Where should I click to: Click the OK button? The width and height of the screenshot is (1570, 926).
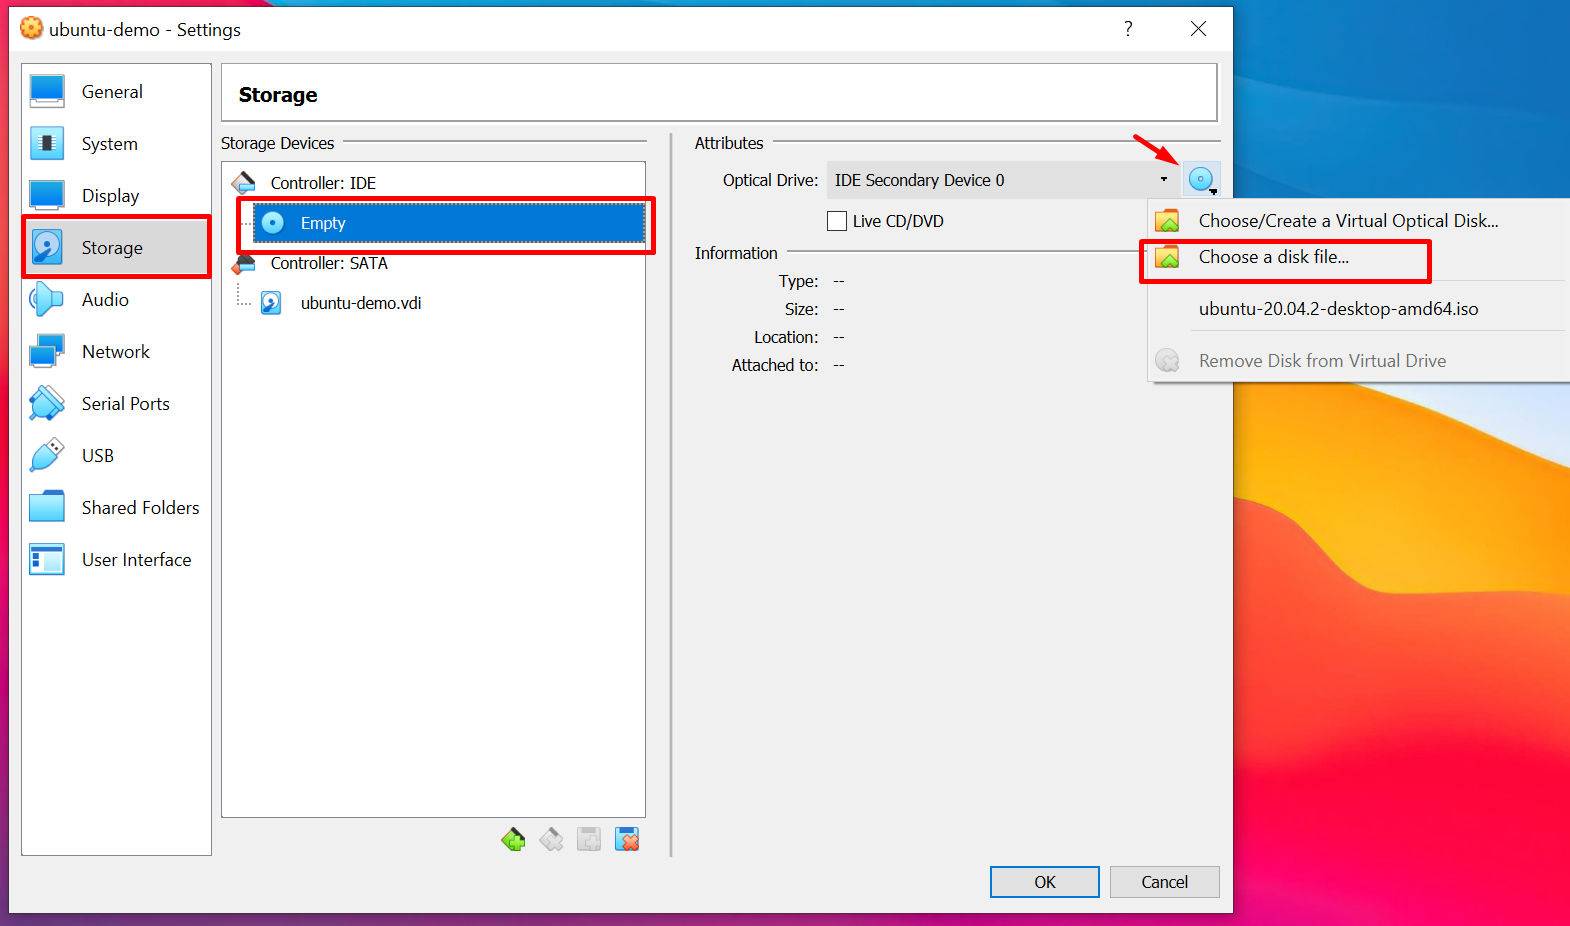click(x=1045, y=882)
